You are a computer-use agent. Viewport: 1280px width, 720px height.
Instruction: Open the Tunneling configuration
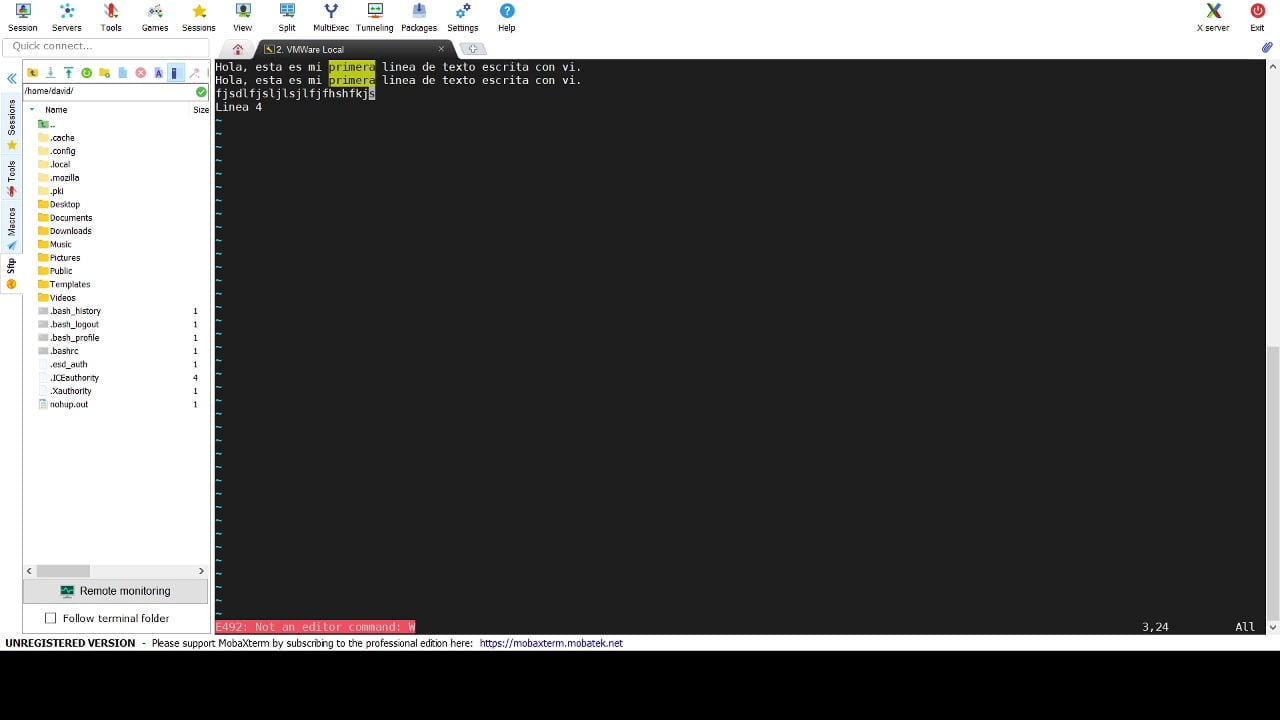pyautogui.click(x=374, y=15)
